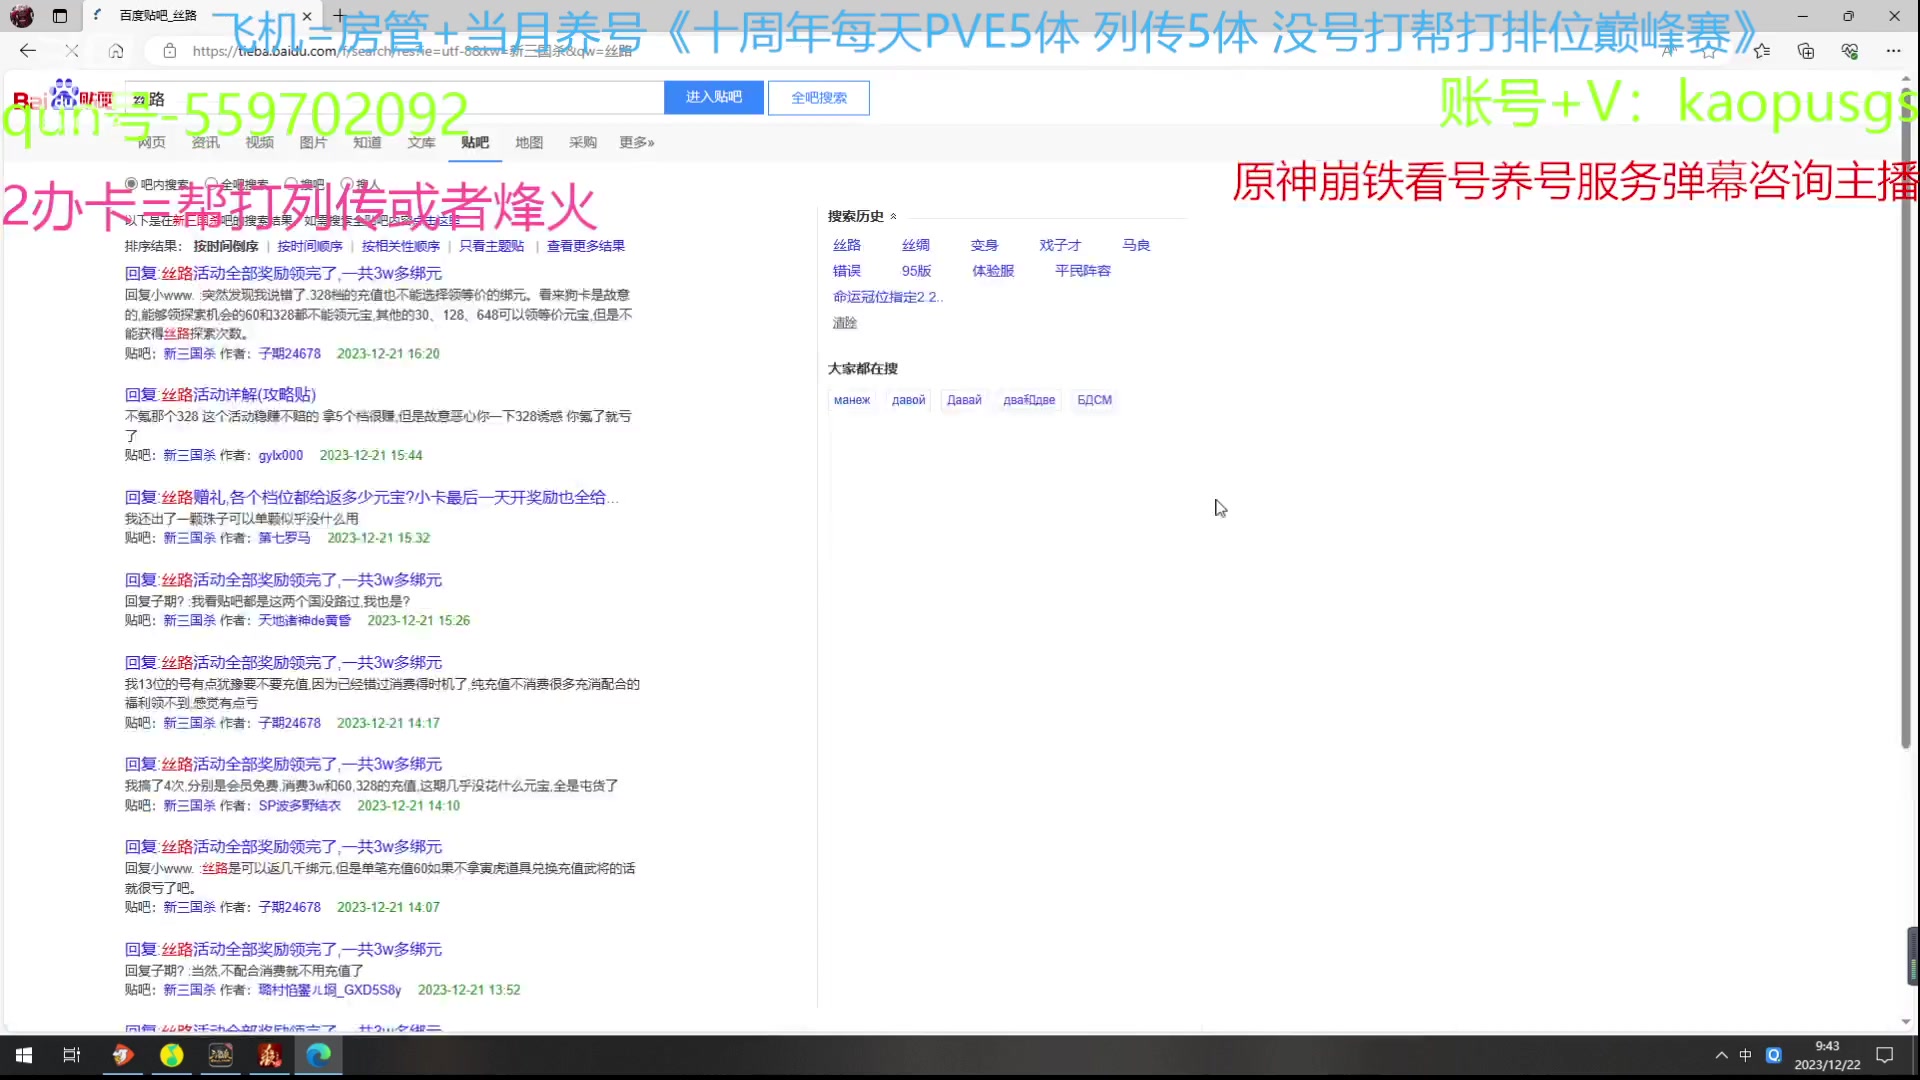The height and width of the screenshot is (1080, 1920).
Task: Toggle the Chinese input method indicator
Action: click(1745, 1055)
